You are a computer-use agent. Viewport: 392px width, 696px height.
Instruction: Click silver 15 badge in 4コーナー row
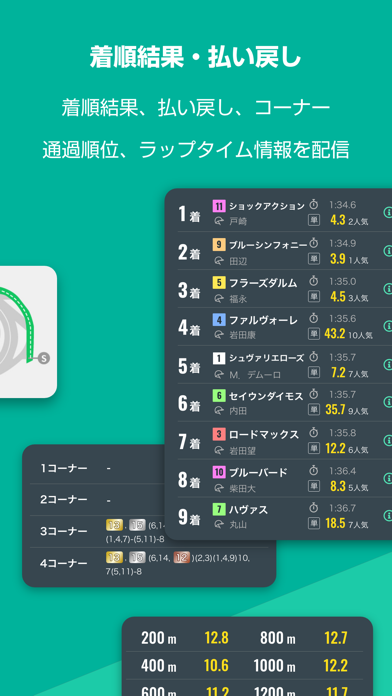point(137,558)
